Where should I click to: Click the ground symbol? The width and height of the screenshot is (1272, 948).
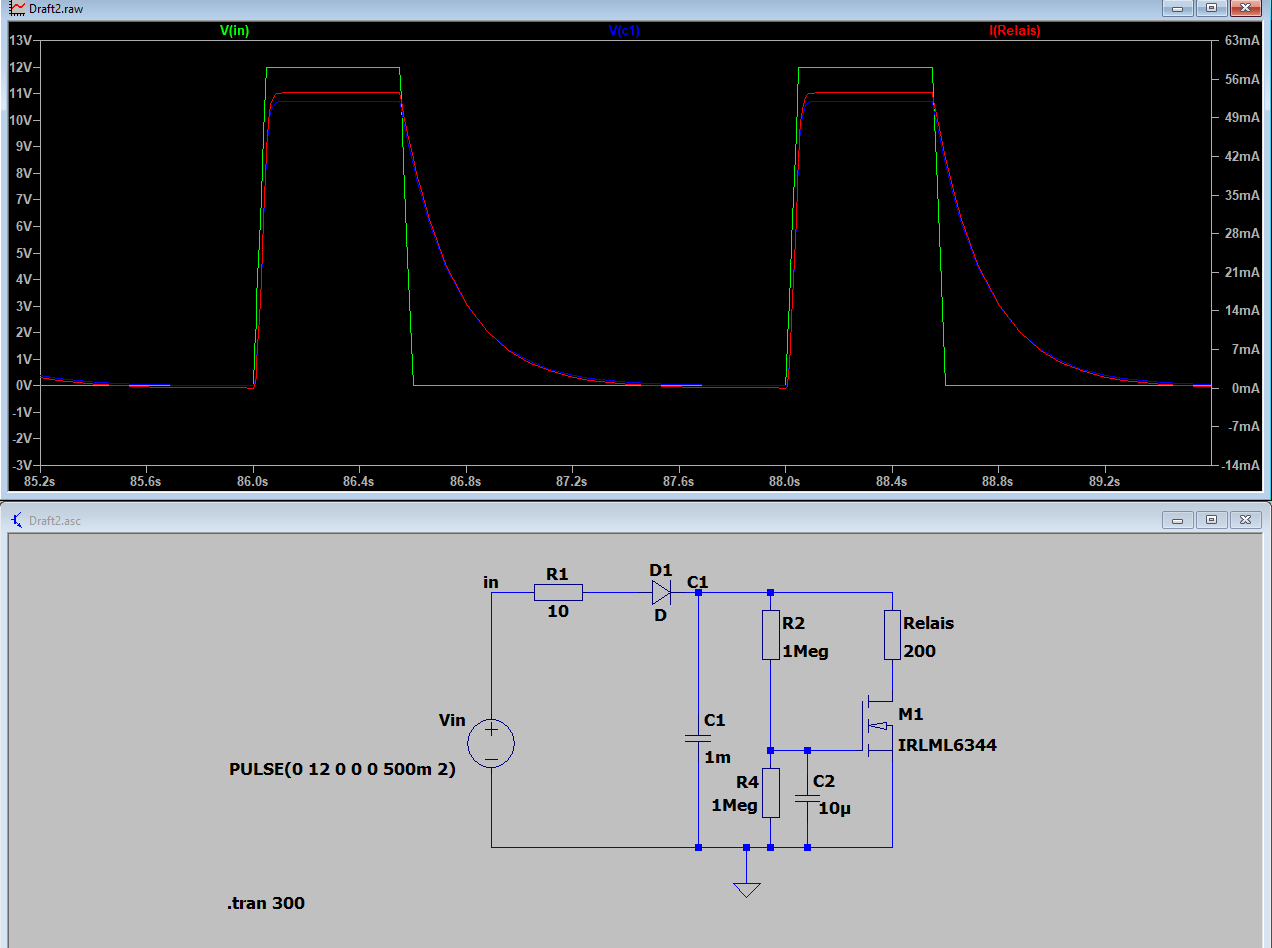tap(746, 889)
